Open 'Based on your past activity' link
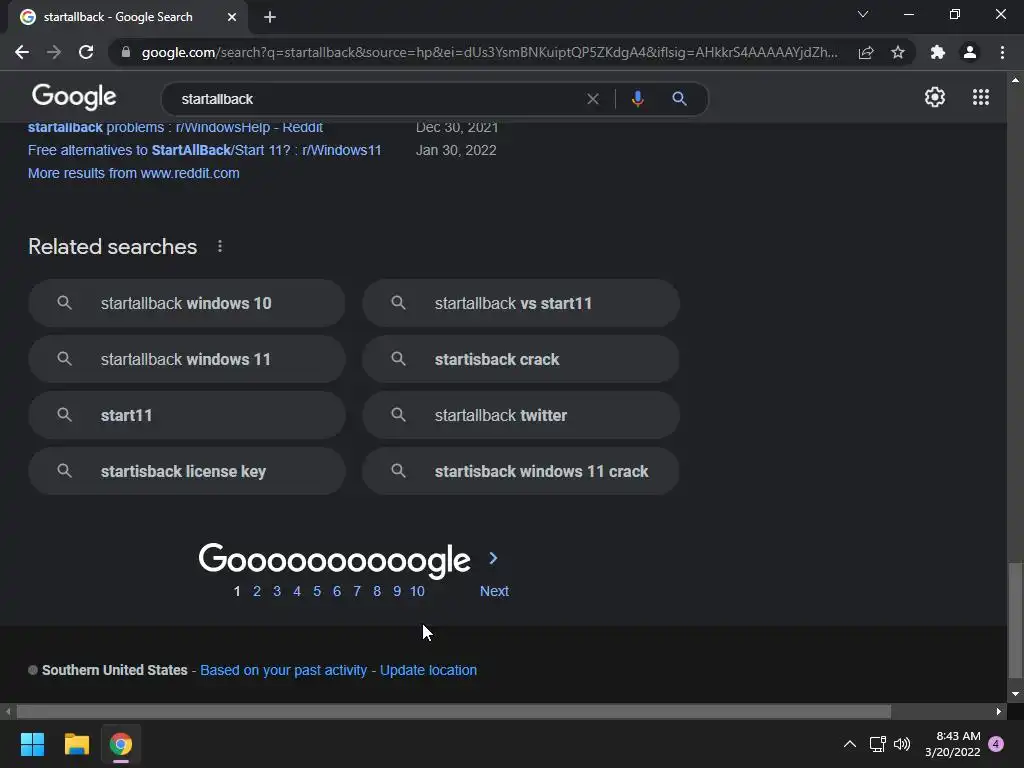 click(283, 670)
